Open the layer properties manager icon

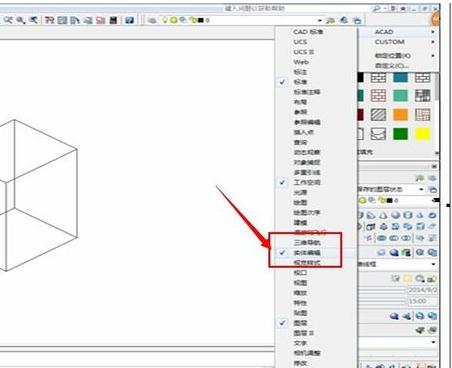click(x=152, y=20)
